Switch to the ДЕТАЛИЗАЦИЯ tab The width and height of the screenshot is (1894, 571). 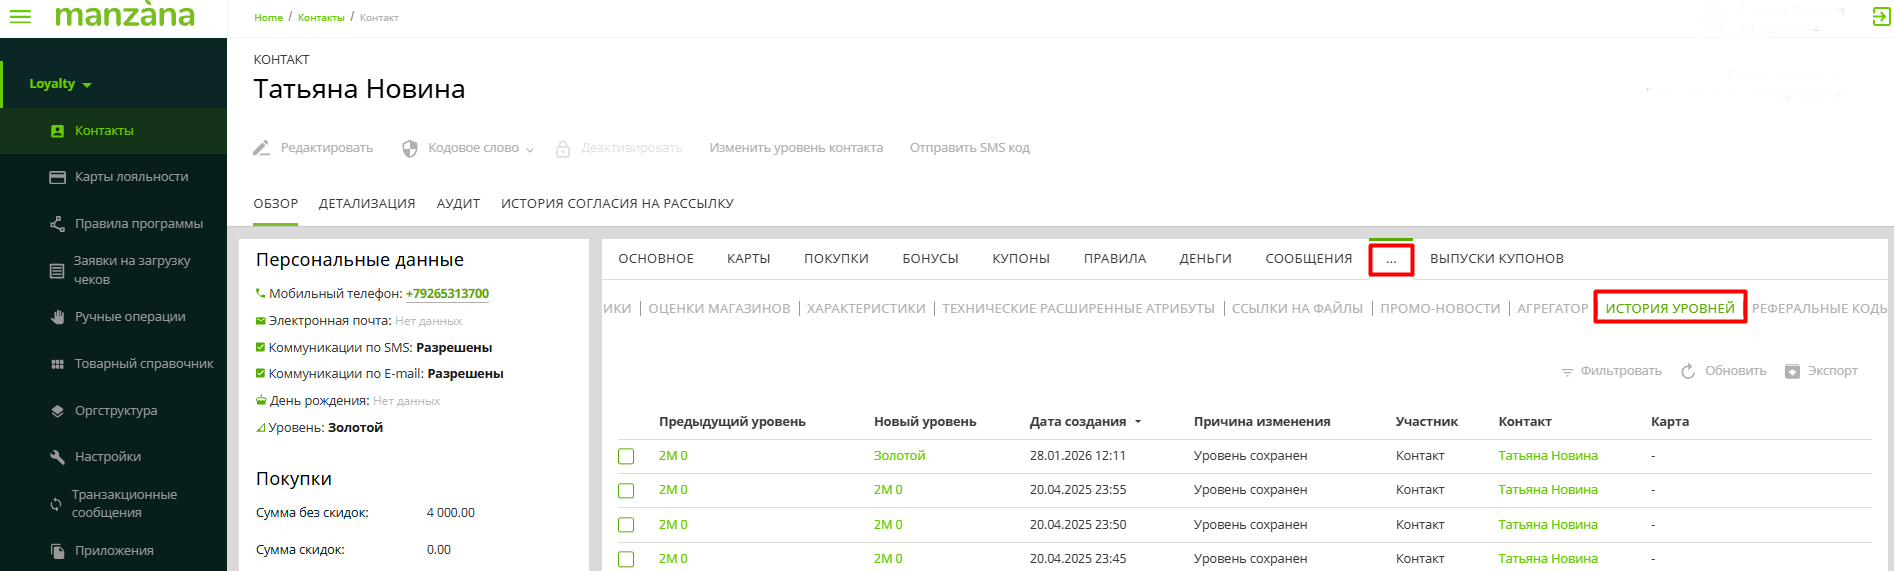click(x=366, y=204)
